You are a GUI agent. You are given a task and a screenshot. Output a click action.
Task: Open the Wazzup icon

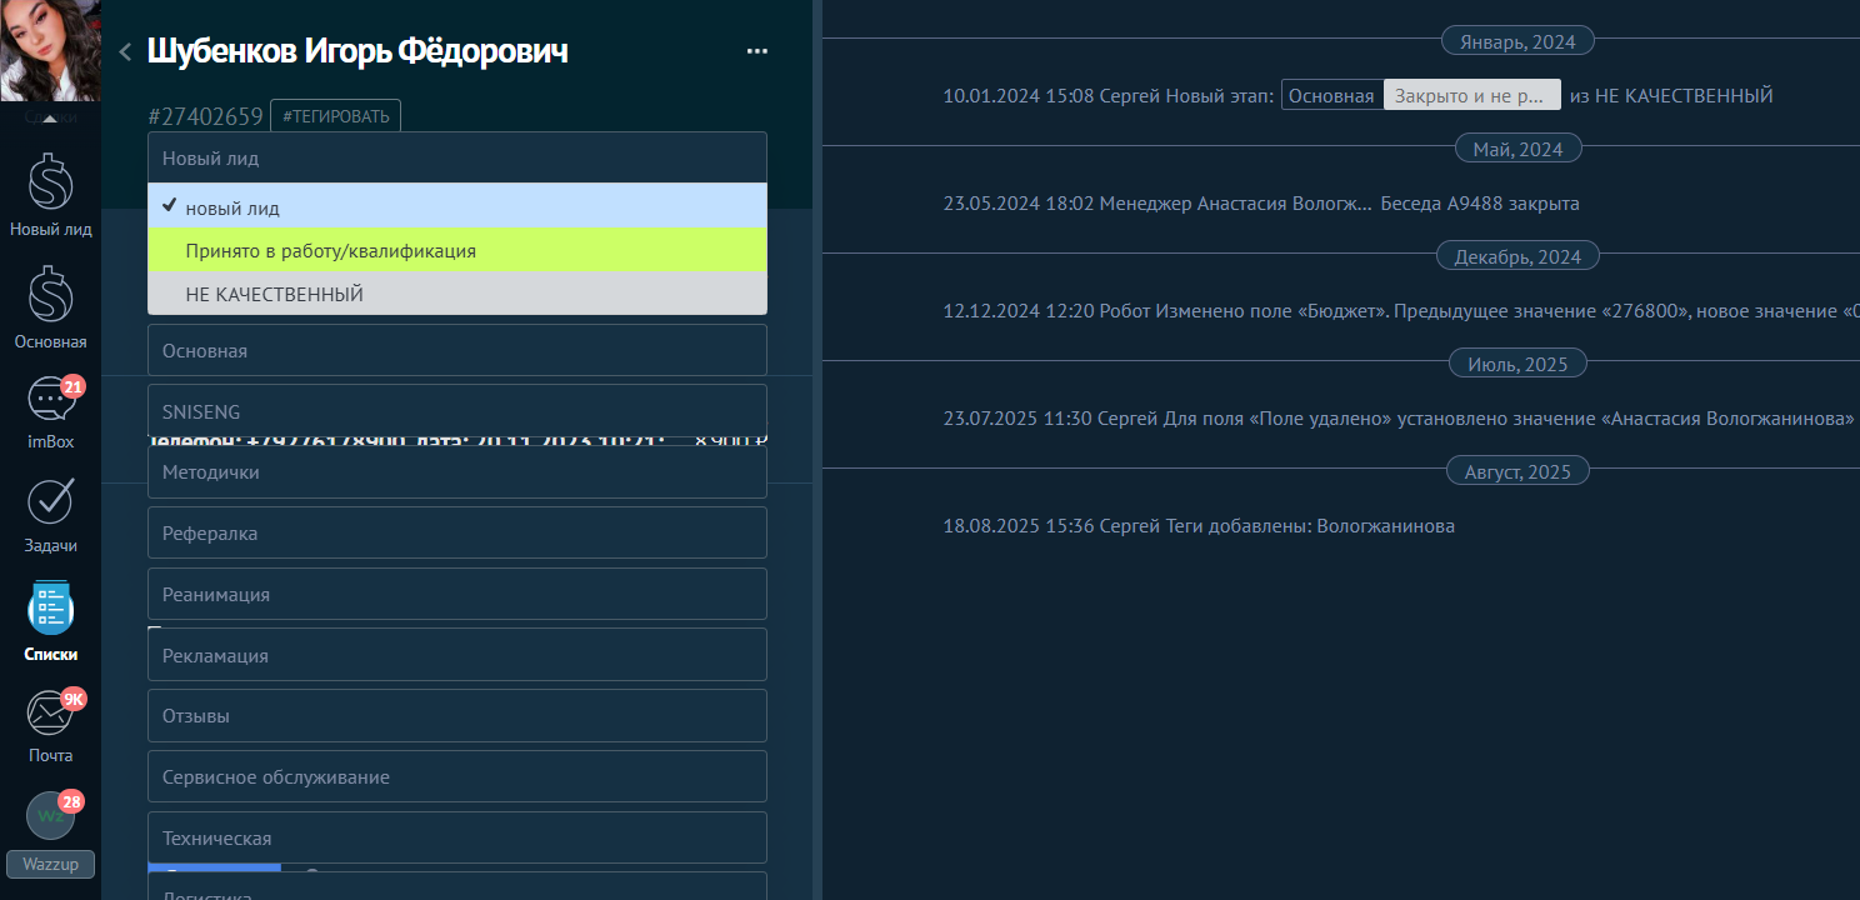pyautogui.click(x=50, y=832)
